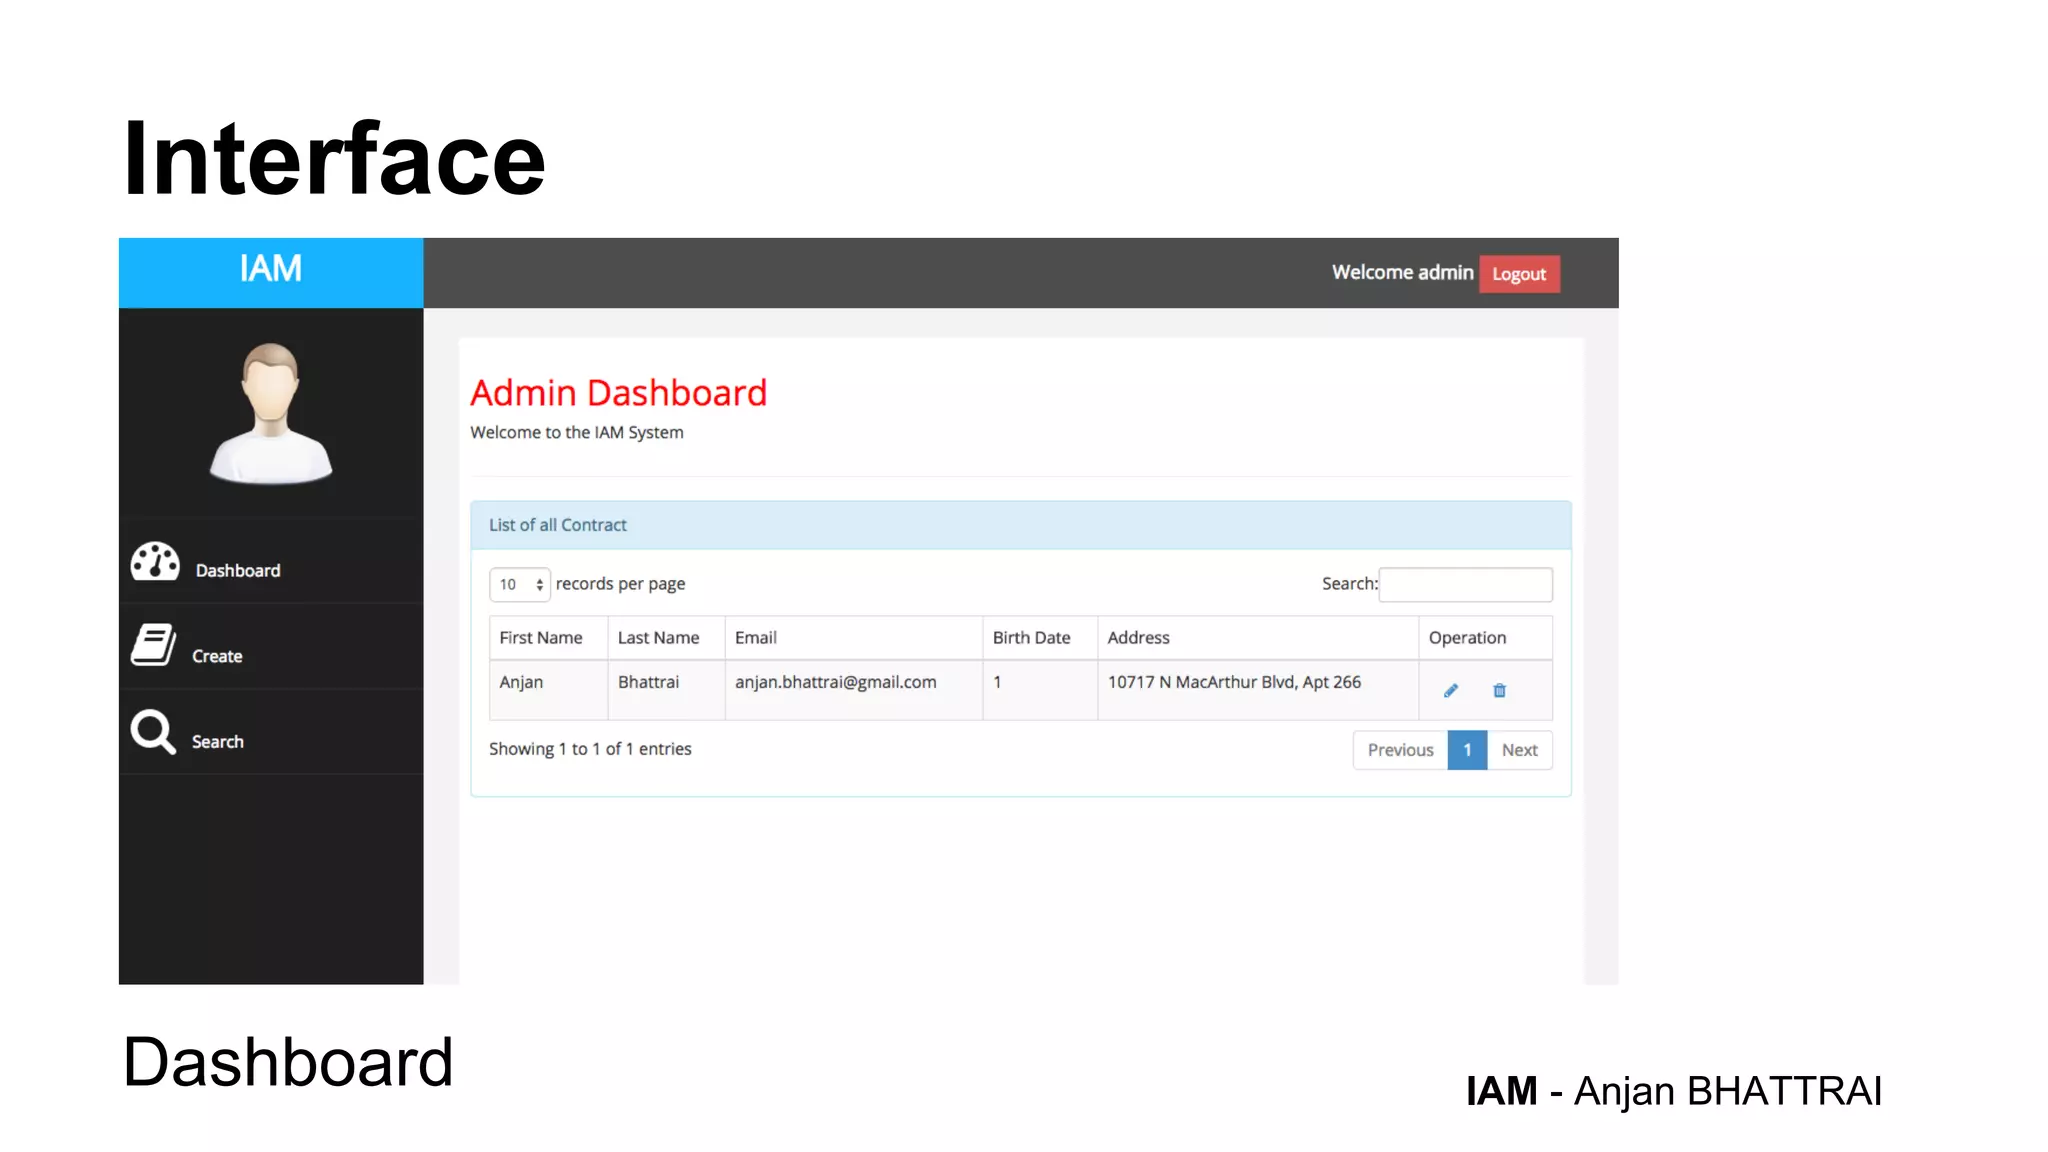Click the red Logout button
The width and height of the screenshot is (2048, 1152).
(x=1519, y=274)
